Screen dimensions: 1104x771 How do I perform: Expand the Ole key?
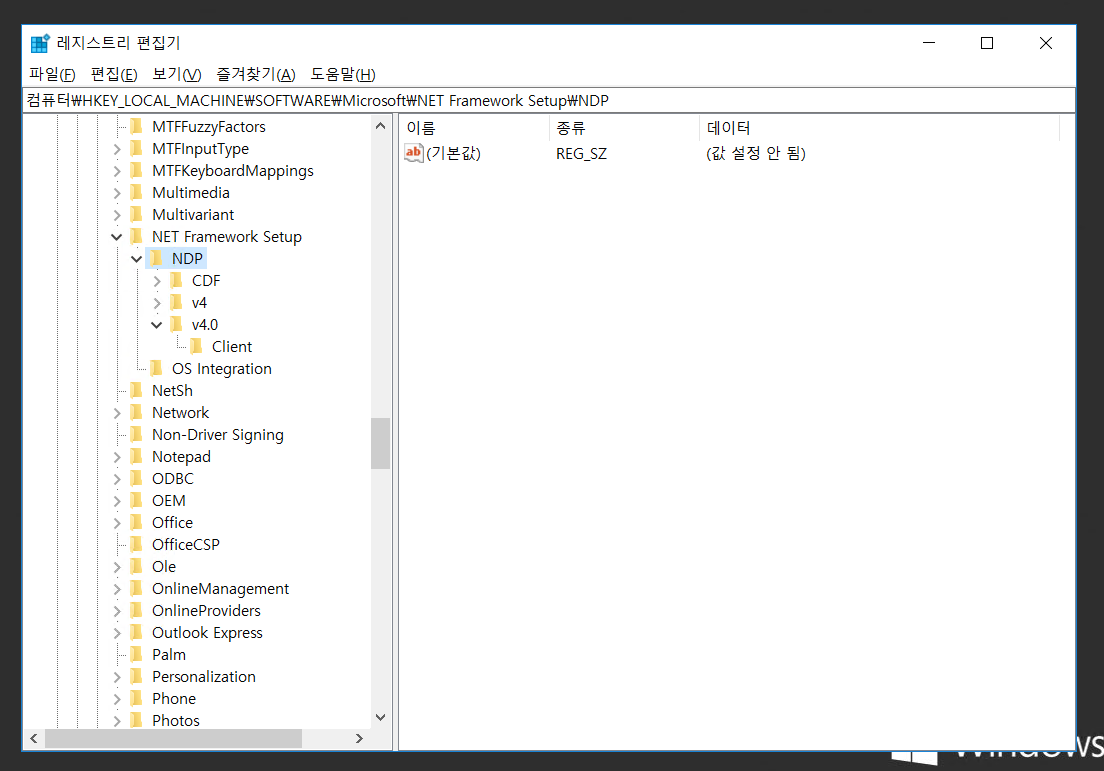[117, 568]
